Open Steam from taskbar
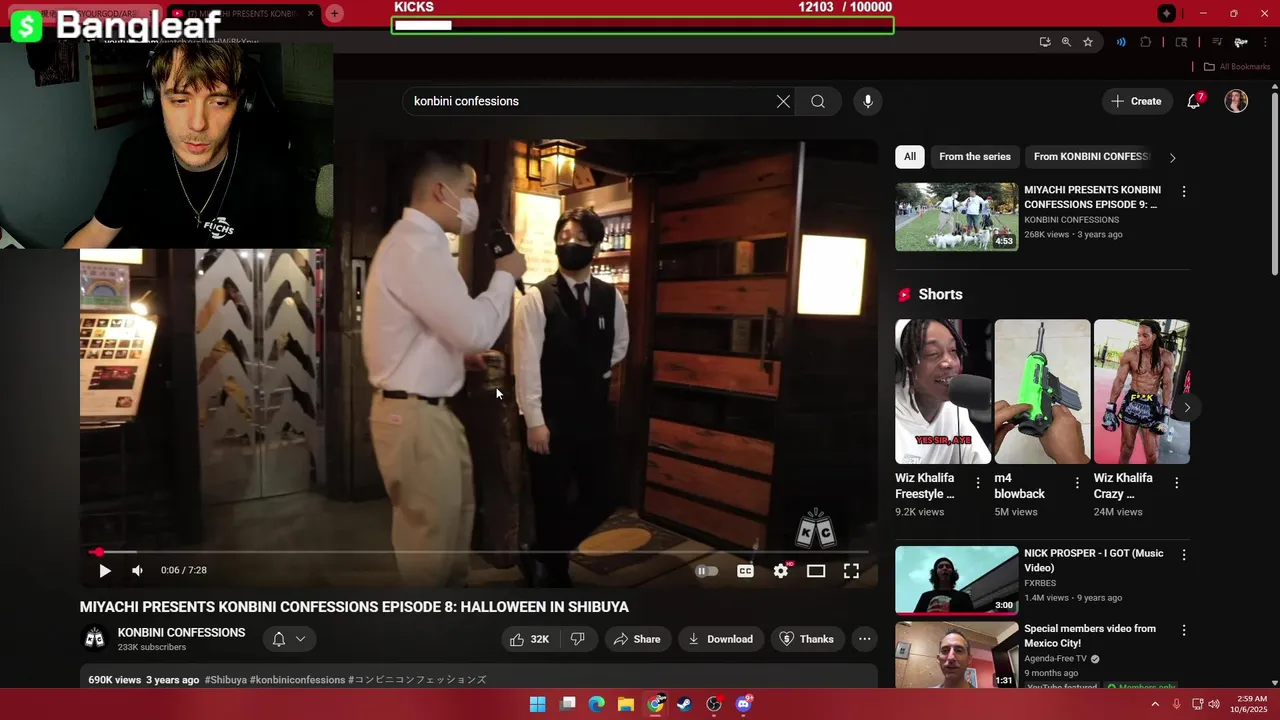1280x720 pixels. (x=684, y=704)
